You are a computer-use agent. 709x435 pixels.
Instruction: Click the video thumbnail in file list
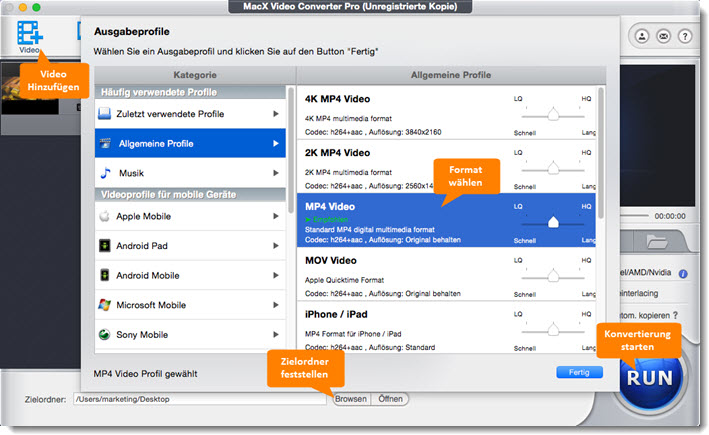coord(30,89)
